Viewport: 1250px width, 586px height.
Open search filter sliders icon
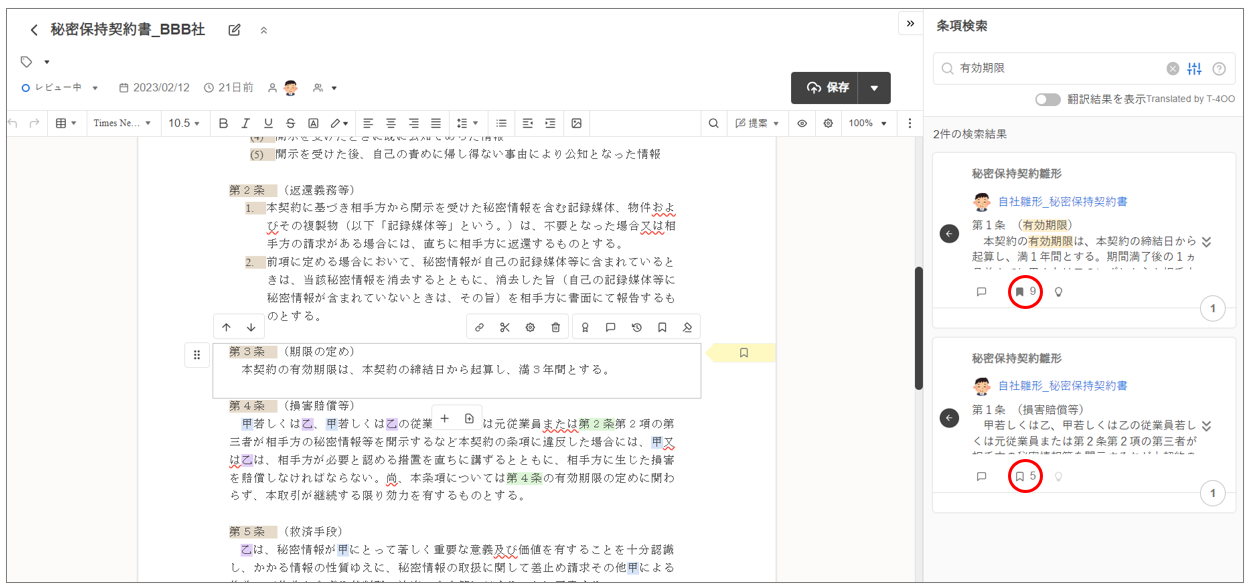[1194, 69]
